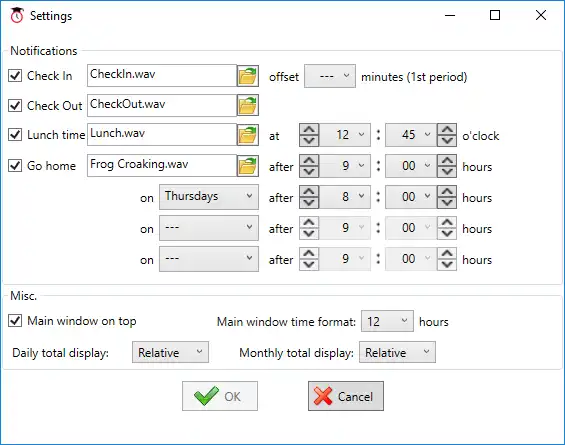Click the Cancel button
This screenshot has width=565, height=445.
pyautogui.click(x=346, y=396)
